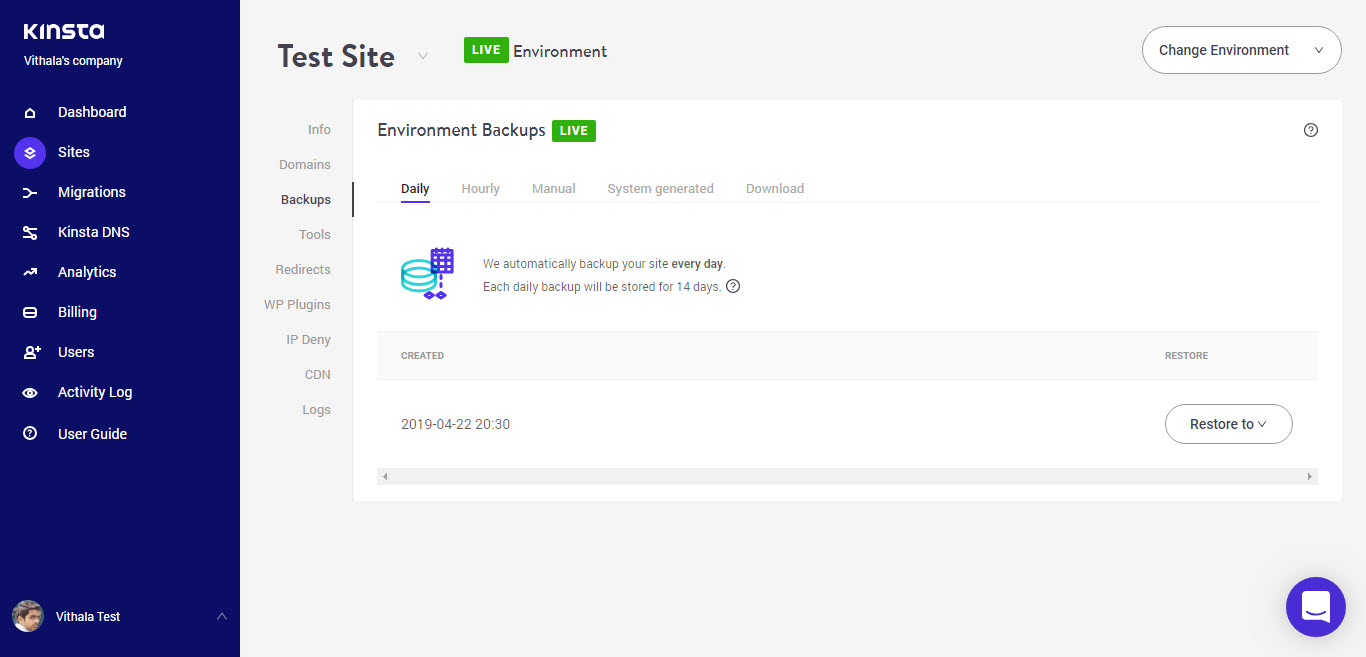This screenshot has width=1366, height=657.
Task: Expand the Vithala Test user menu
Action: (222, 616)
